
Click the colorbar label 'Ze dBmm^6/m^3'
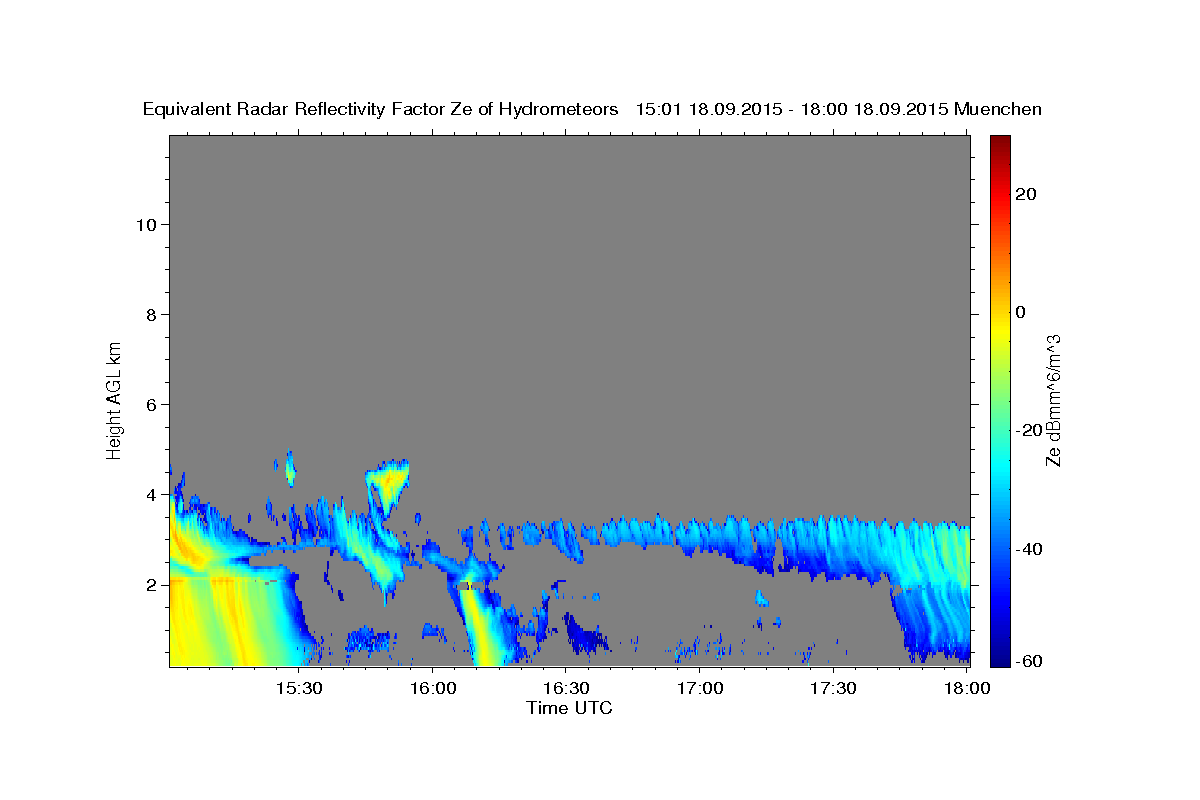click(x=1053, y=400)
